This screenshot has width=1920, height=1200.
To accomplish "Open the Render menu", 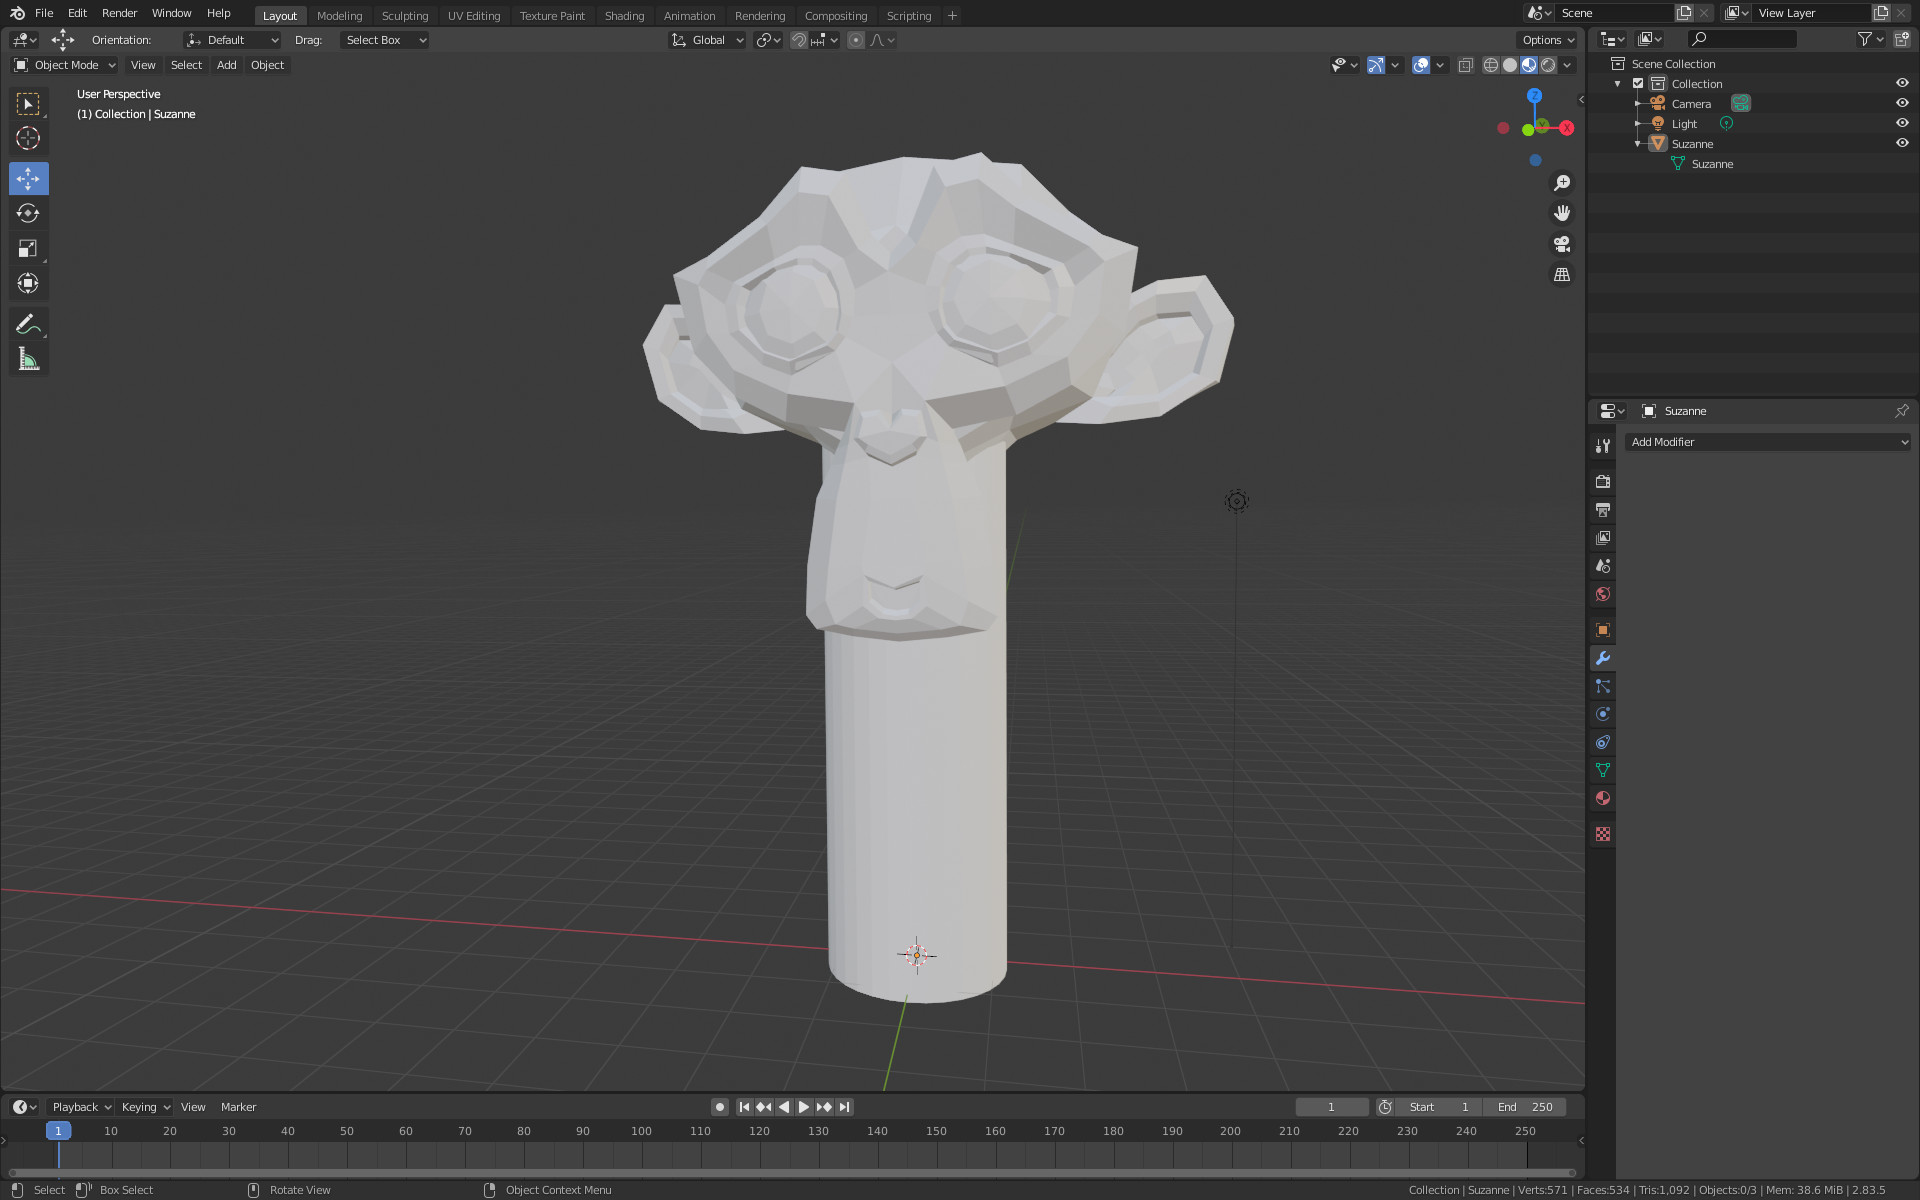I will (x=119, y=13).
